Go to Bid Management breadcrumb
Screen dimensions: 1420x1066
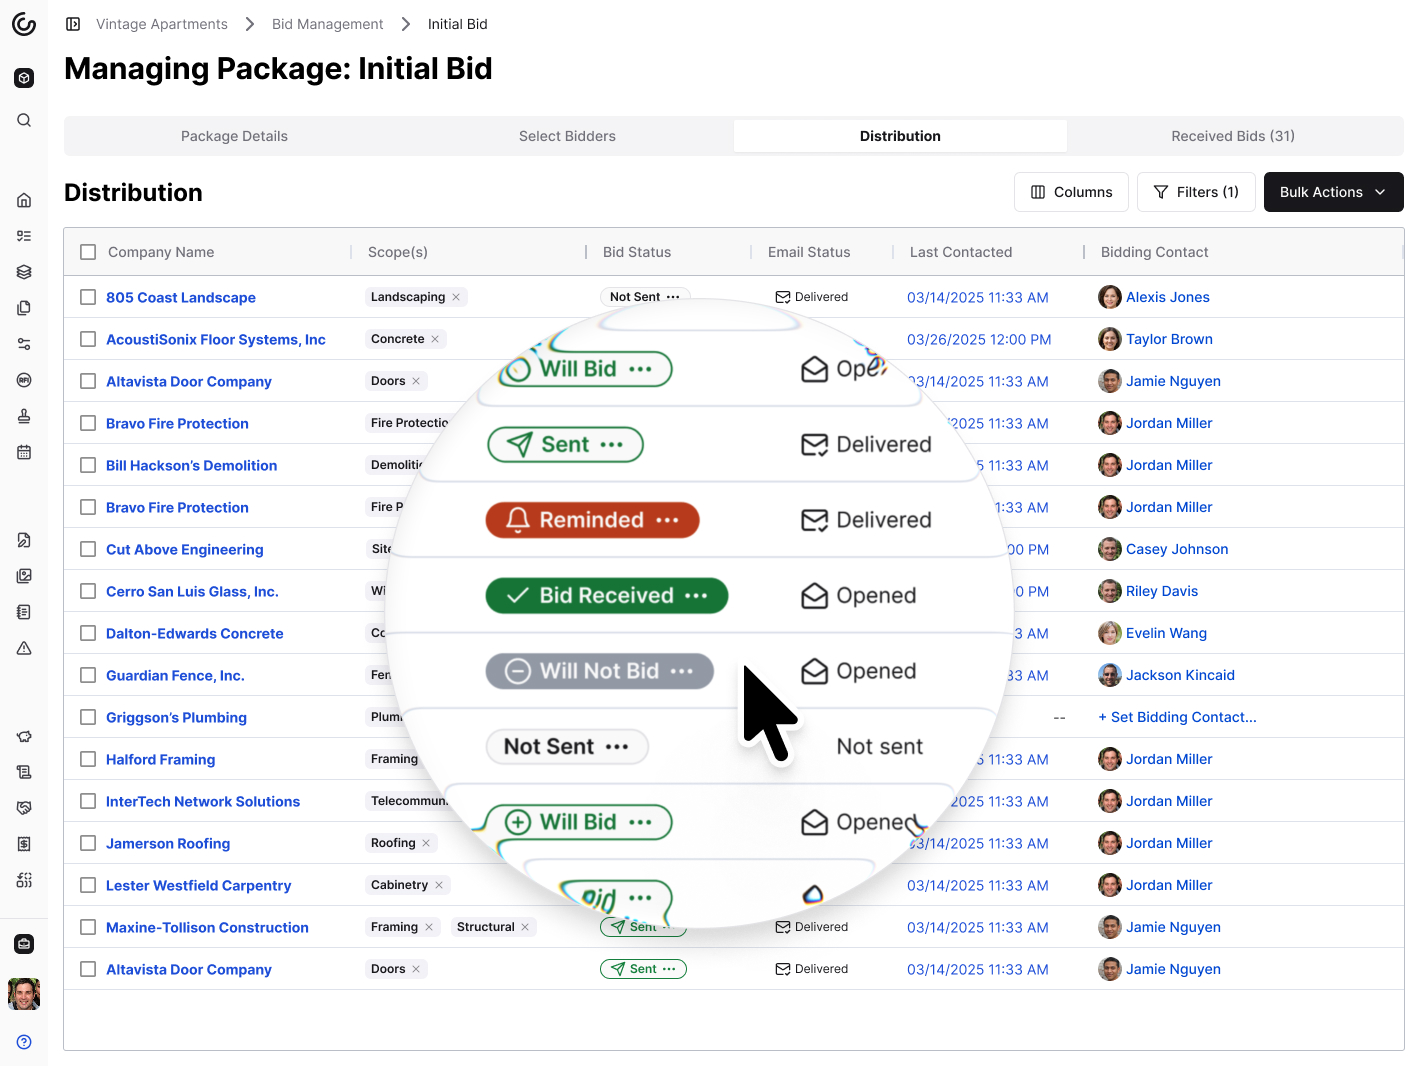pos(327,24)
